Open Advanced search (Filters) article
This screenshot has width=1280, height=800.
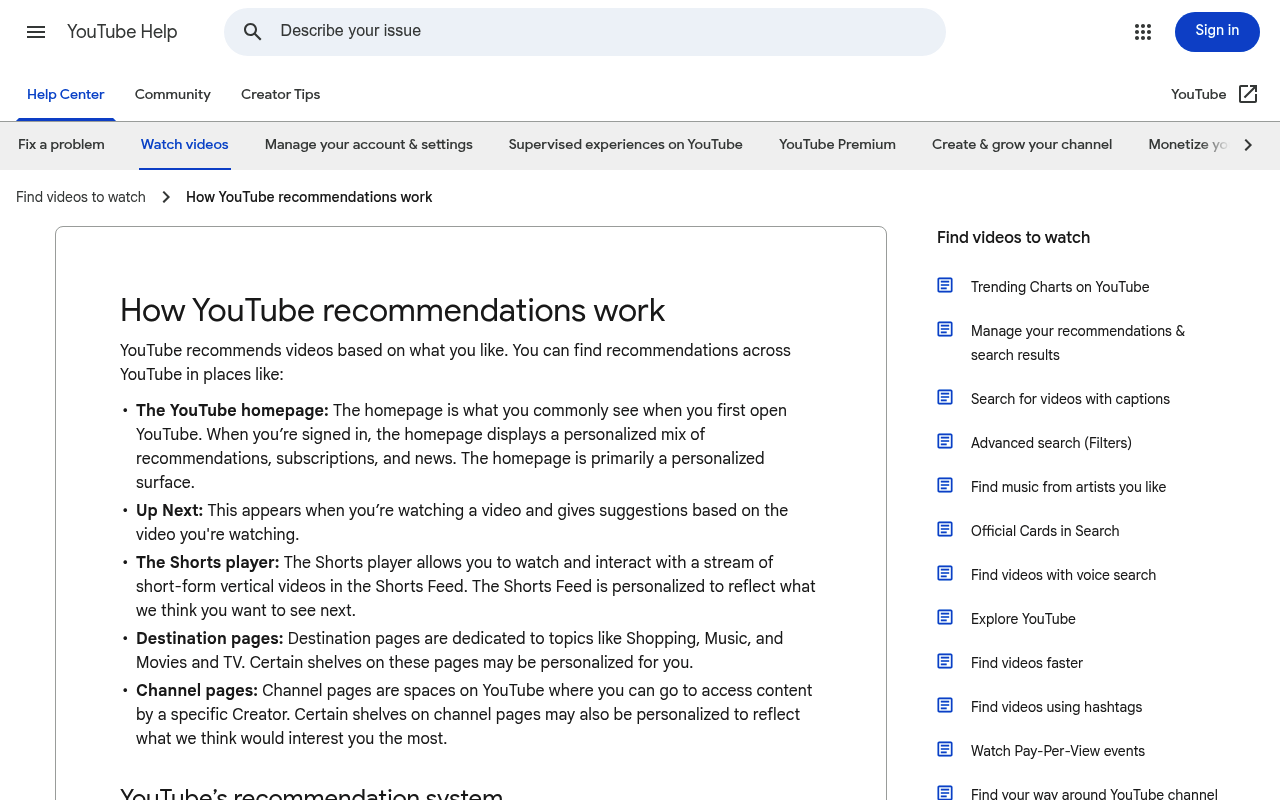(1051, 443)
